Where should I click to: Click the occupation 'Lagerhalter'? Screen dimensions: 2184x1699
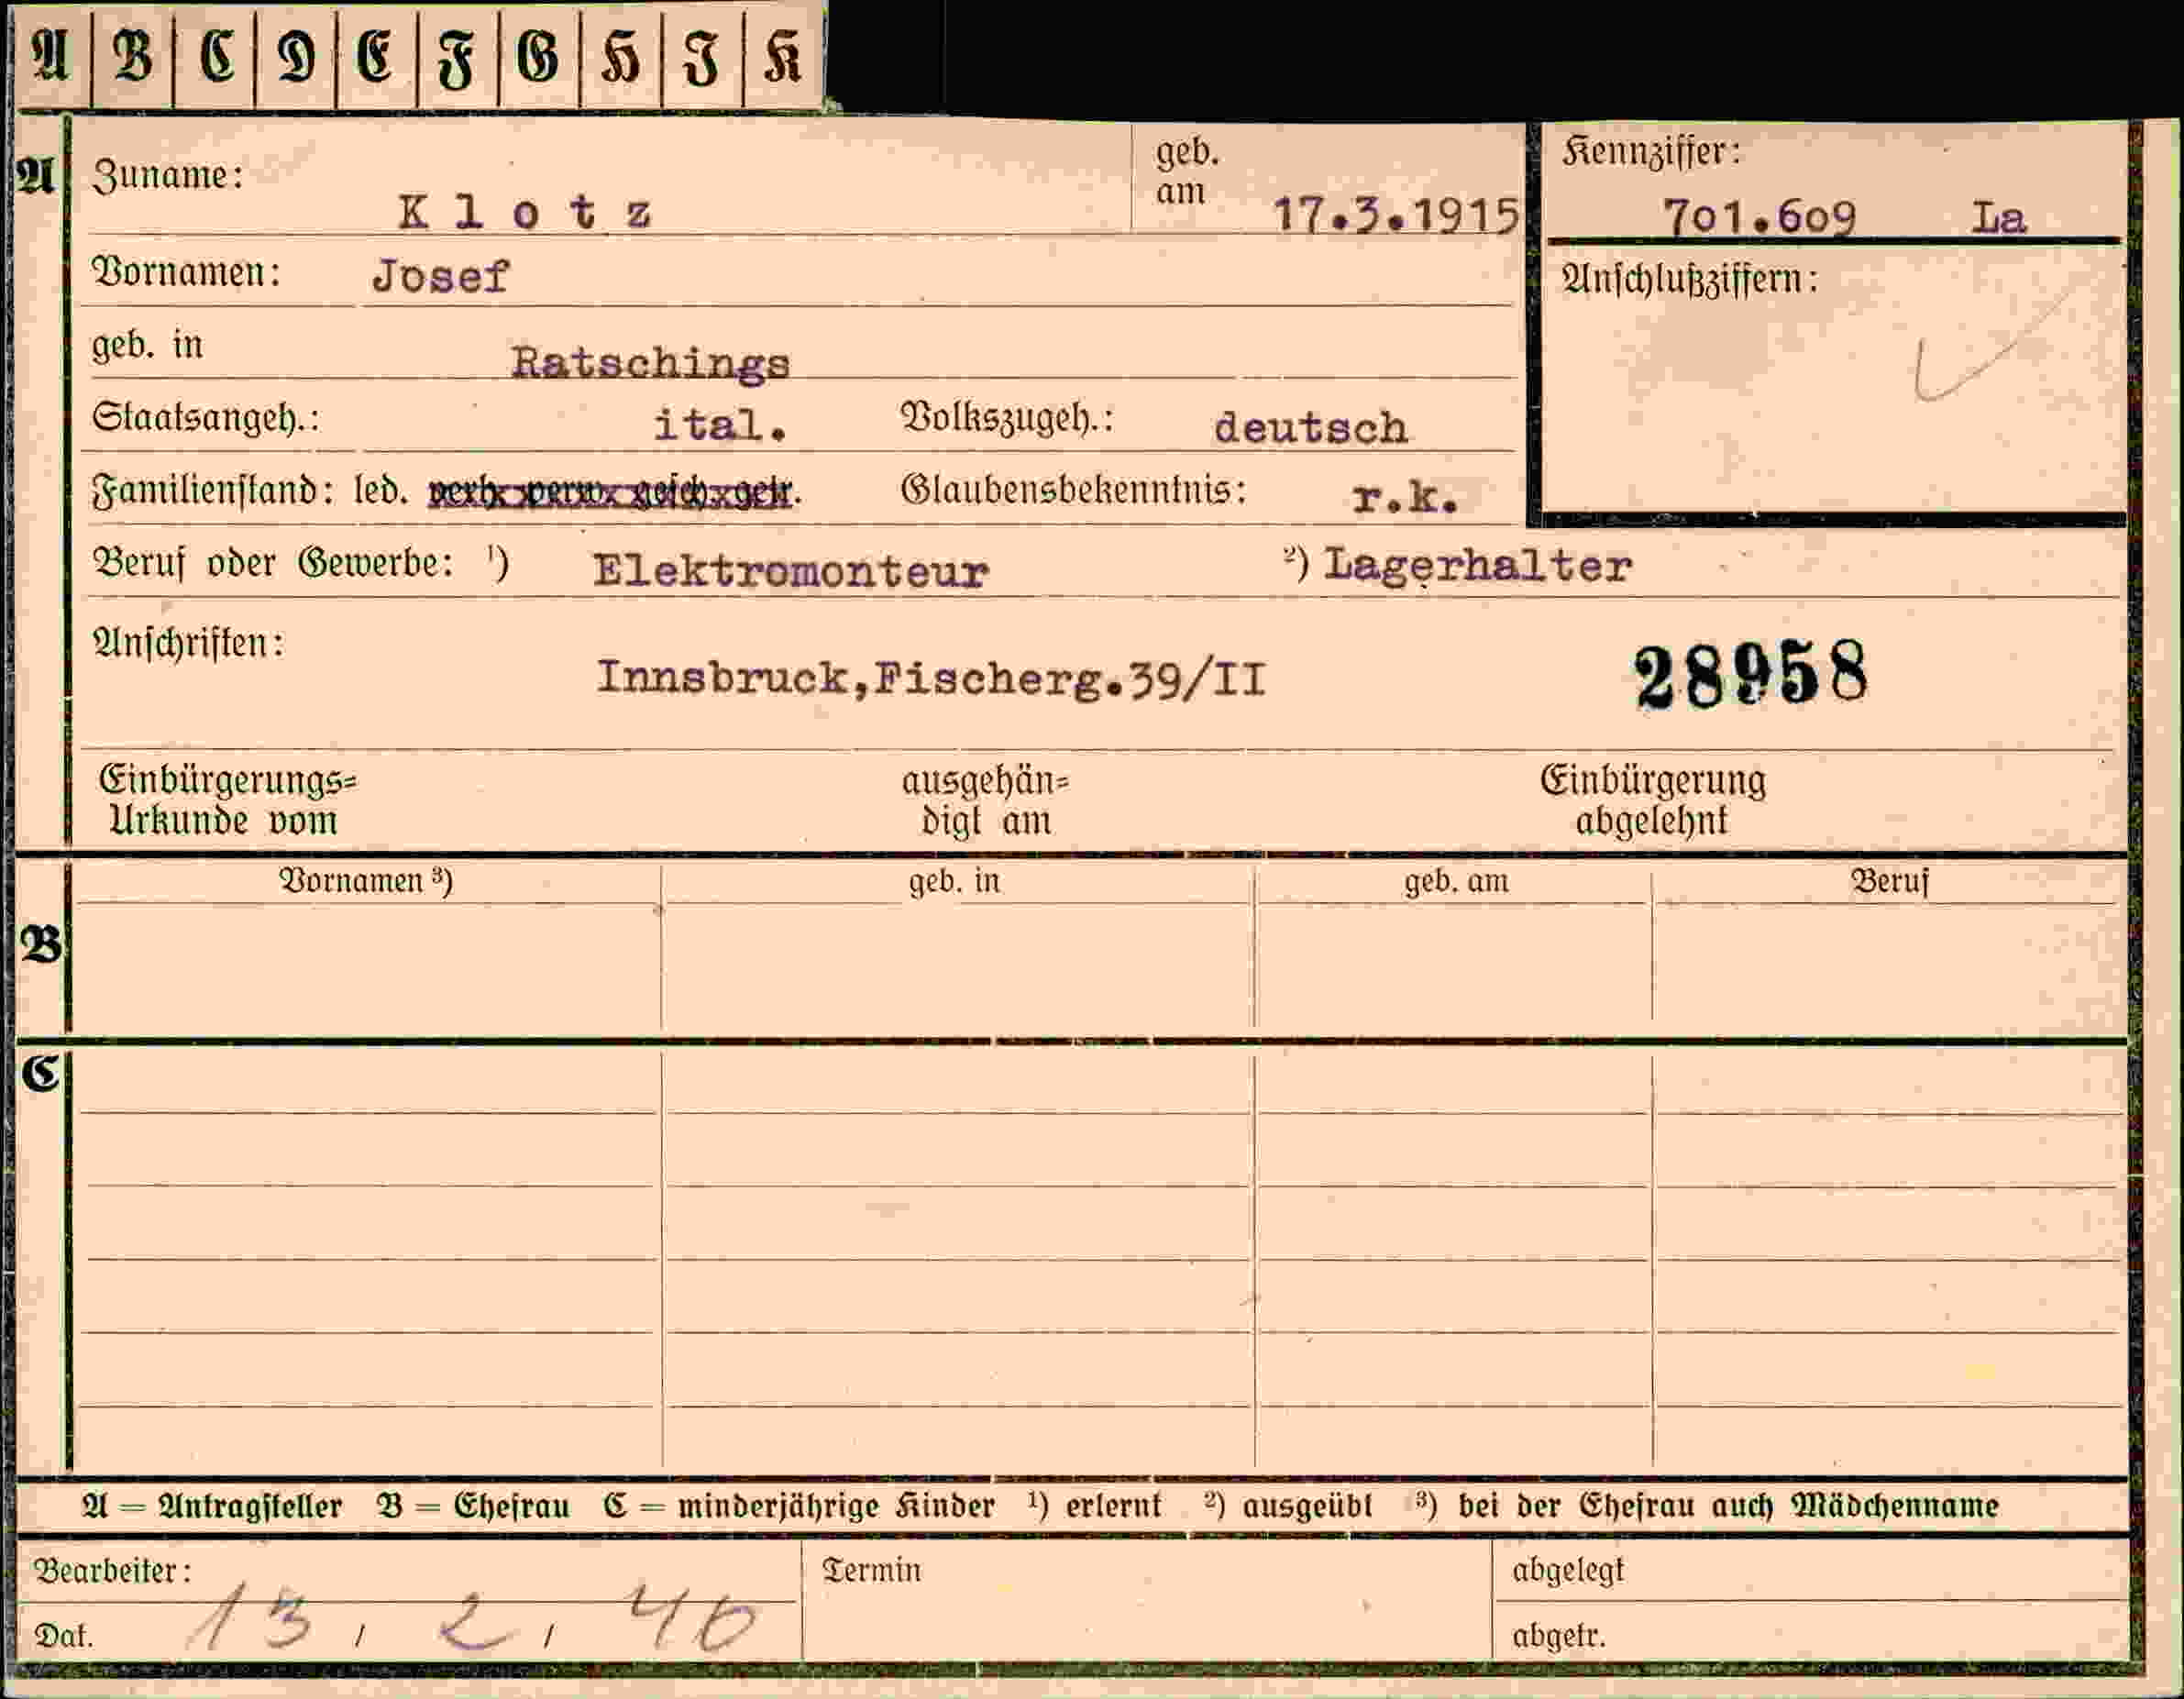click(x=1478, y=567)
